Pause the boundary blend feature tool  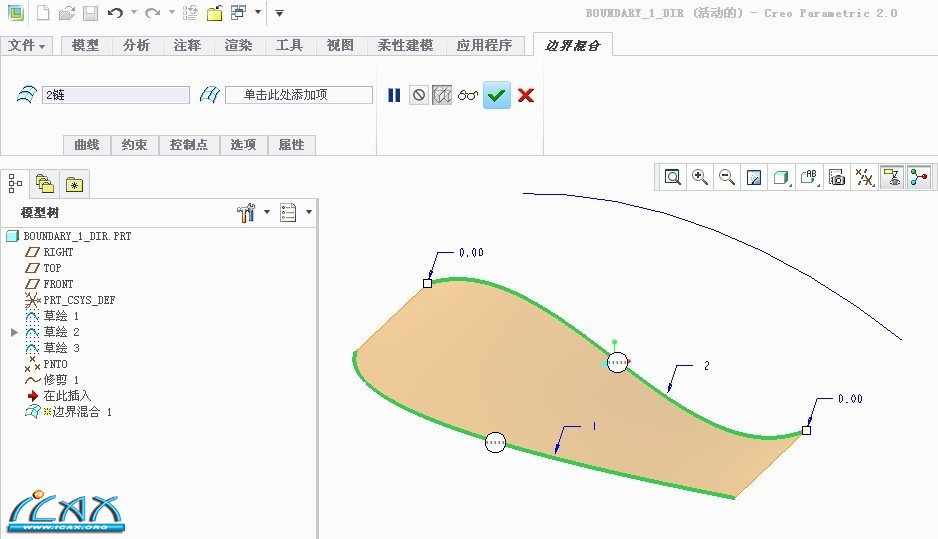tap(394, 95)
